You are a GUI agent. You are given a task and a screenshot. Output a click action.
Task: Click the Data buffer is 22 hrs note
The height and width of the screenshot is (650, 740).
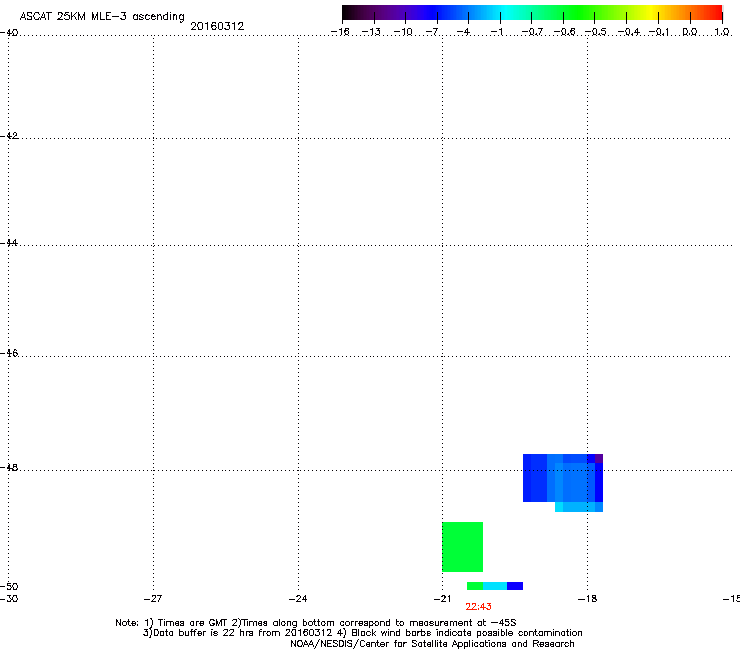[362, 633]
